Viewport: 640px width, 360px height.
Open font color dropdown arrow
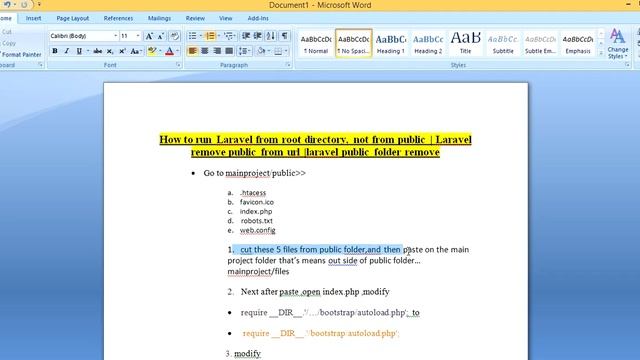coord(178,51)
